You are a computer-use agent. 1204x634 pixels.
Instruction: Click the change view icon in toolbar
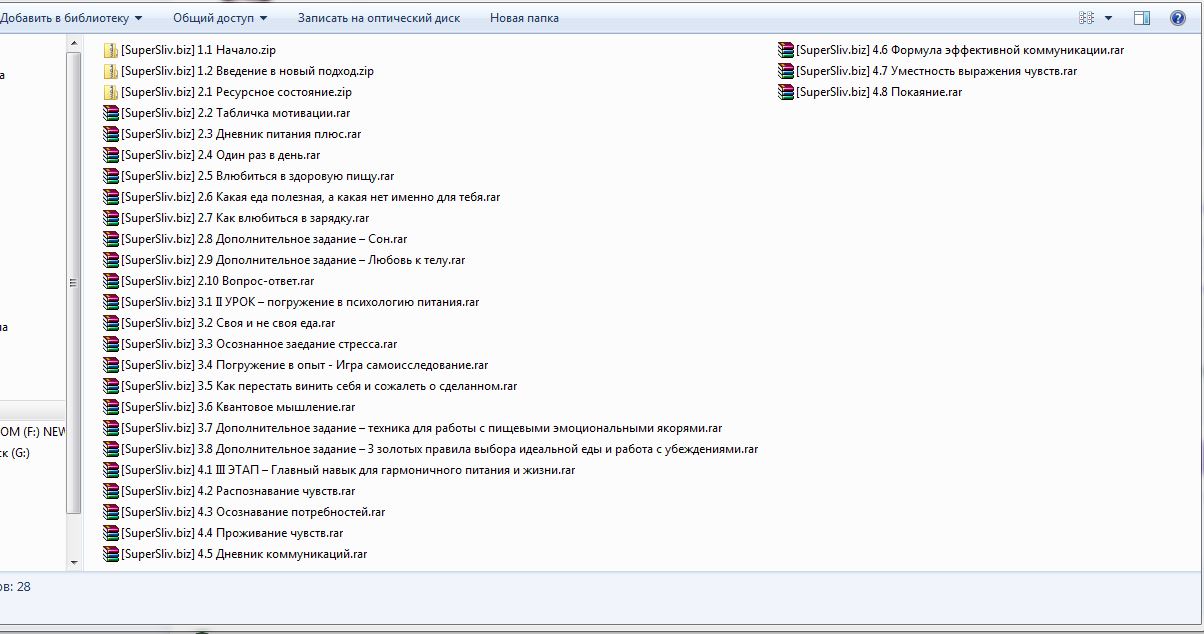tap(1087, 18)
